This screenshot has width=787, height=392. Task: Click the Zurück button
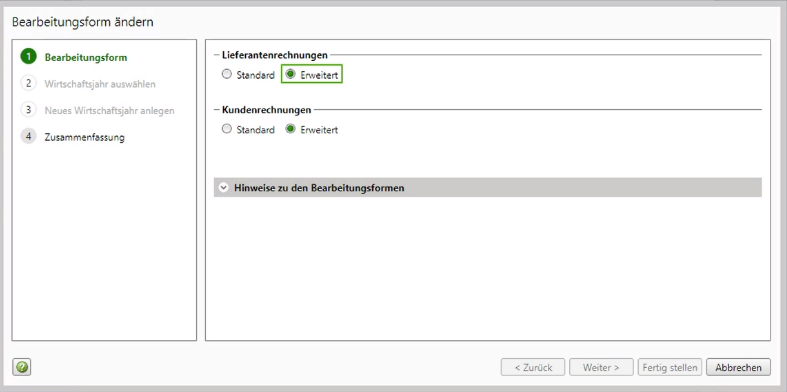pos(533,367)
